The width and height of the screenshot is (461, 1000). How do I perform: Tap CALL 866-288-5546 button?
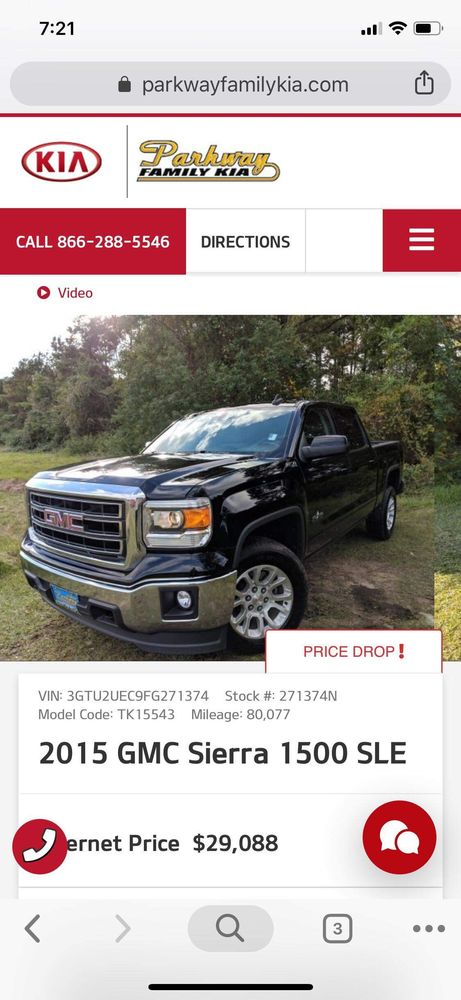(x=93, y=242)
